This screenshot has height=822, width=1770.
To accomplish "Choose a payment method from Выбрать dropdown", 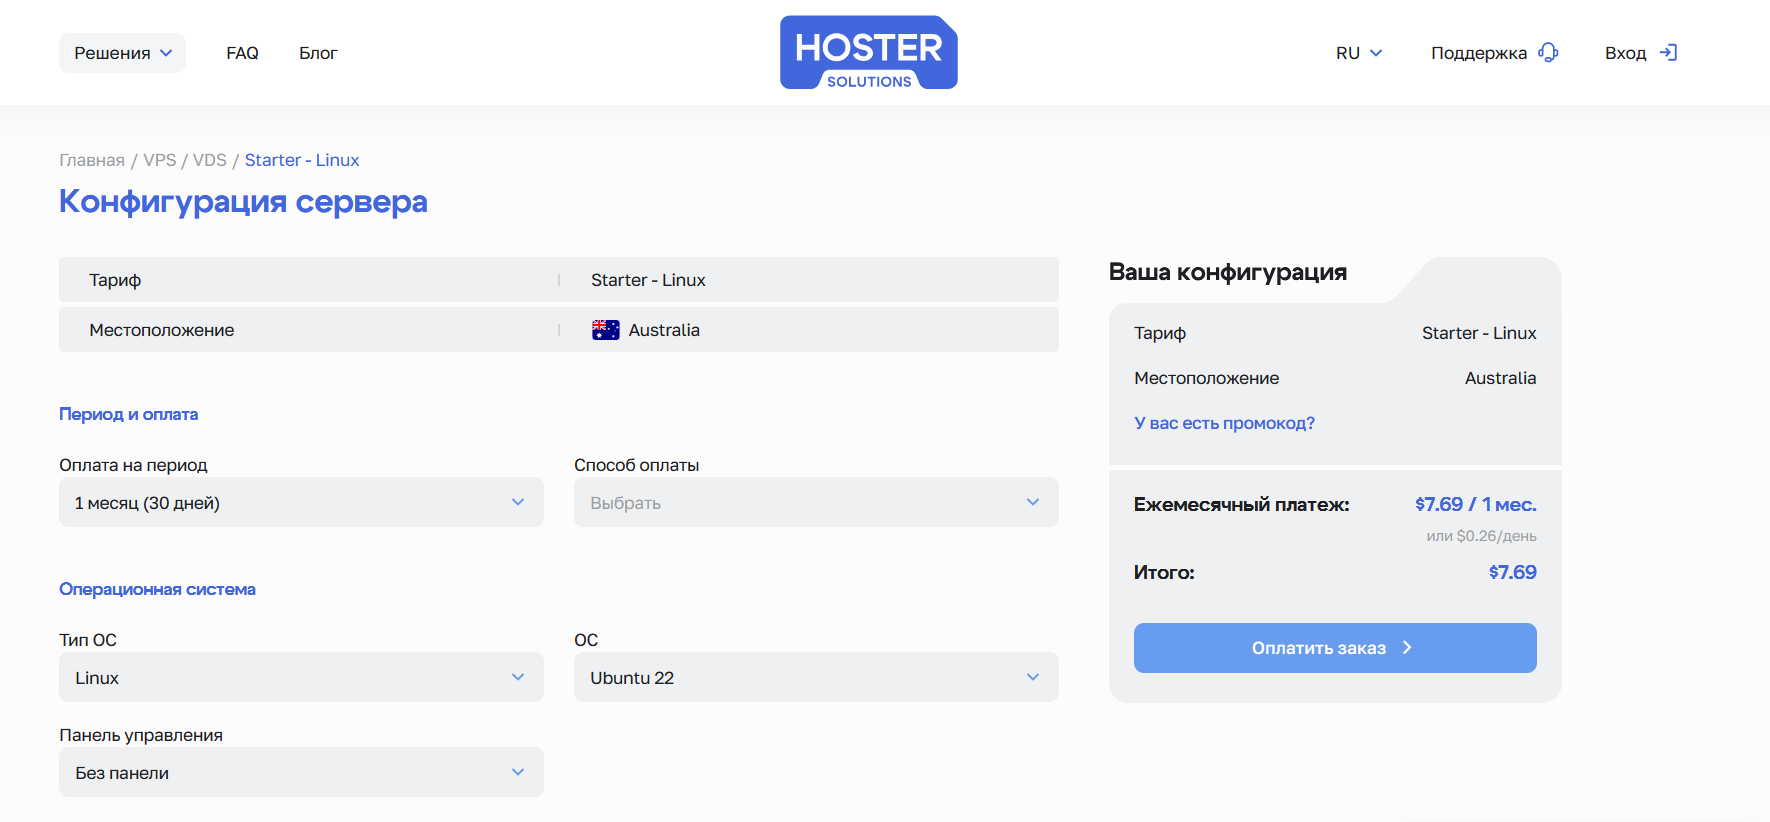I will click(x=815, y=502).
